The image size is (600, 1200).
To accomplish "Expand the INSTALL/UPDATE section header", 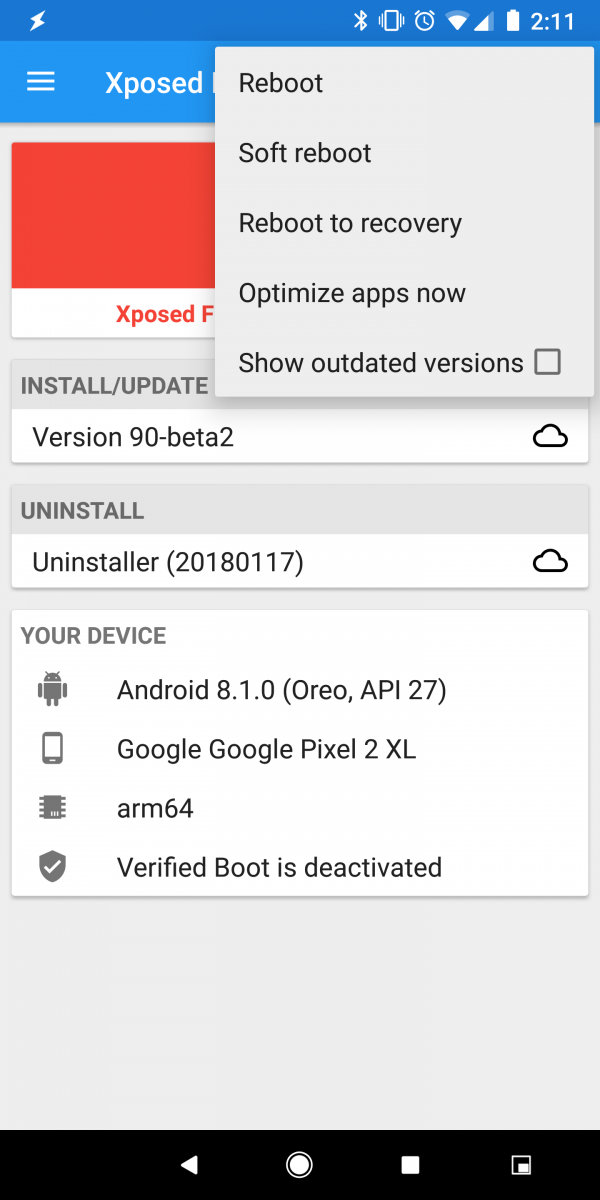I will point(113,385).
